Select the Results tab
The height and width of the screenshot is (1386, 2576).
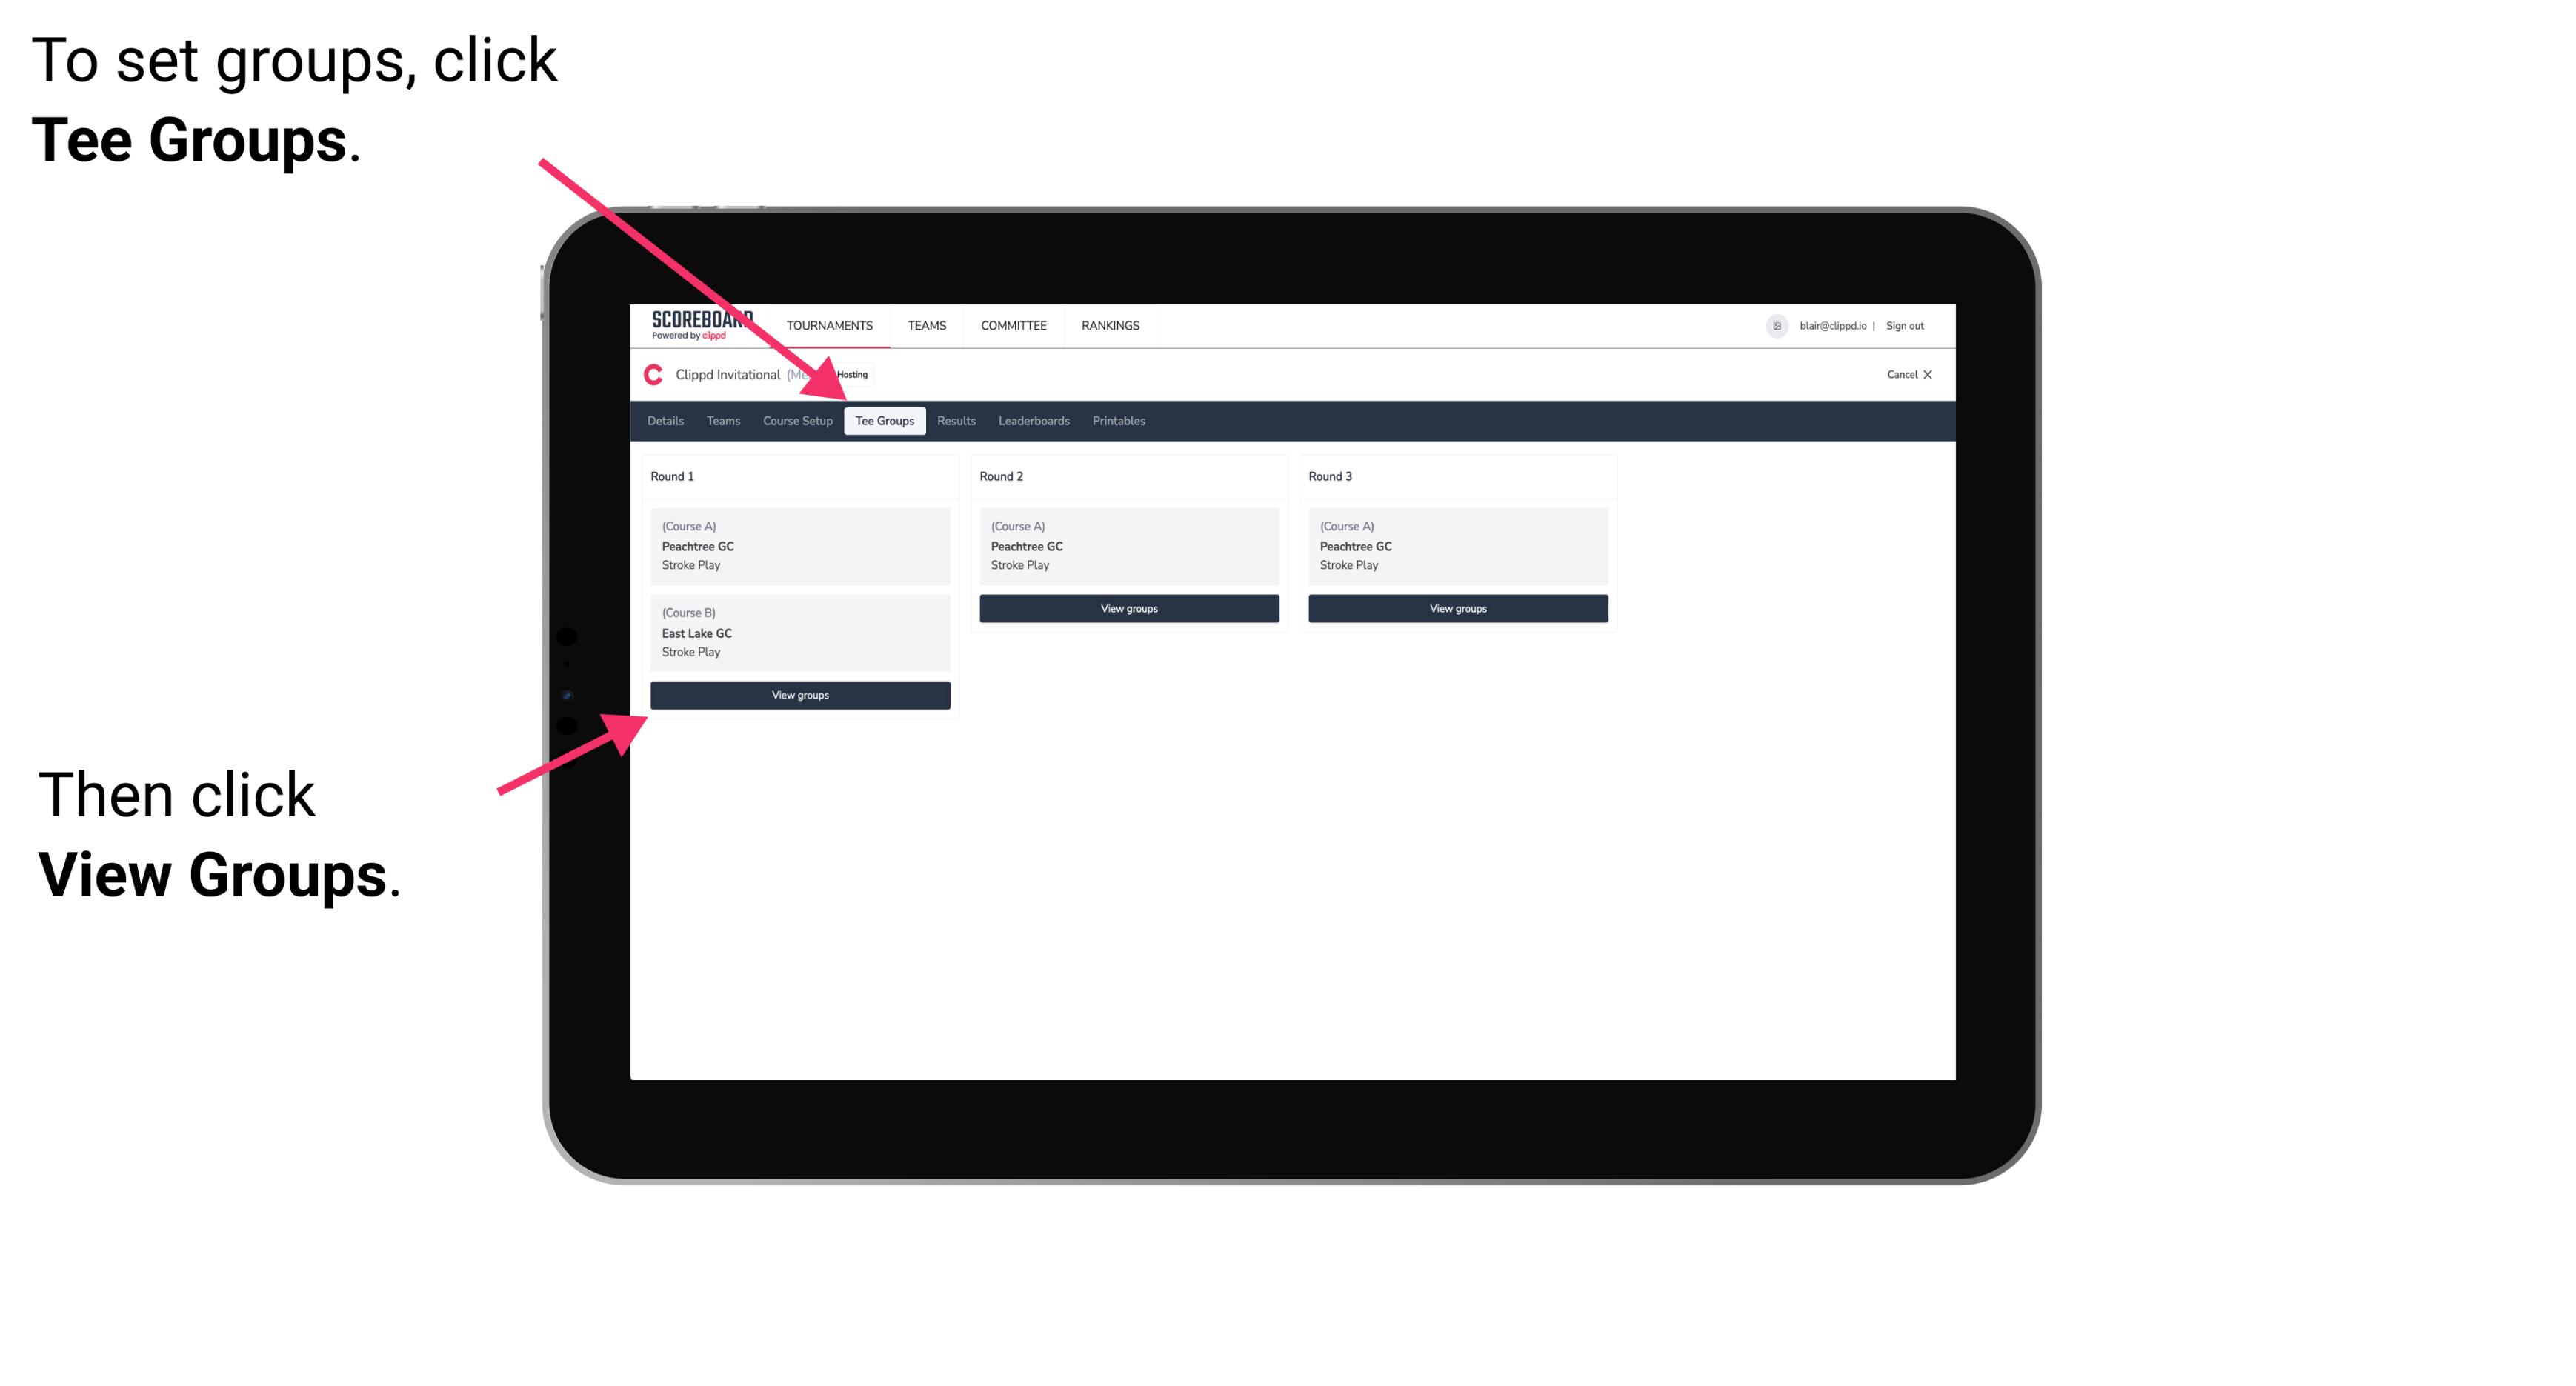[x=954, y=420]
